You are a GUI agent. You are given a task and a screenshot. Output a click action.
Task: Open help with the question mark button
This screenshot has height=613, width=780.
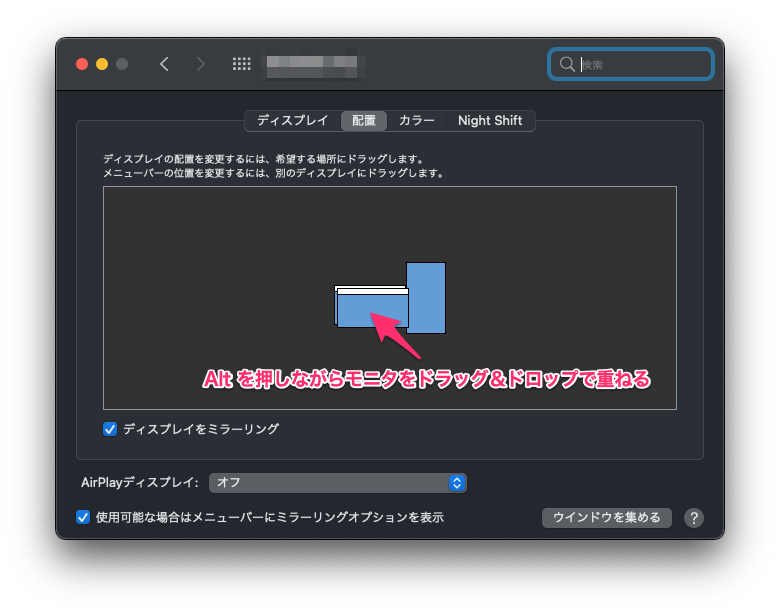tap(693, 518)
